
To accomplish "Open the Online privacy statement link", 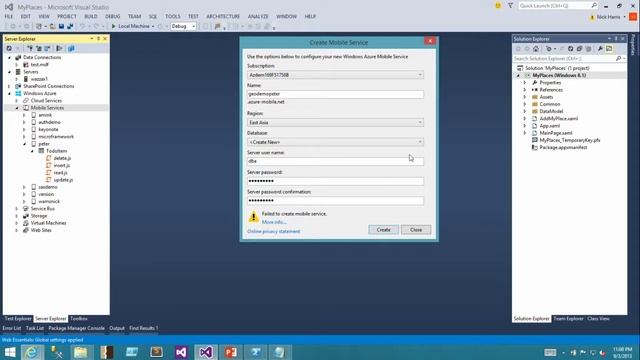I will click(273, 231).
